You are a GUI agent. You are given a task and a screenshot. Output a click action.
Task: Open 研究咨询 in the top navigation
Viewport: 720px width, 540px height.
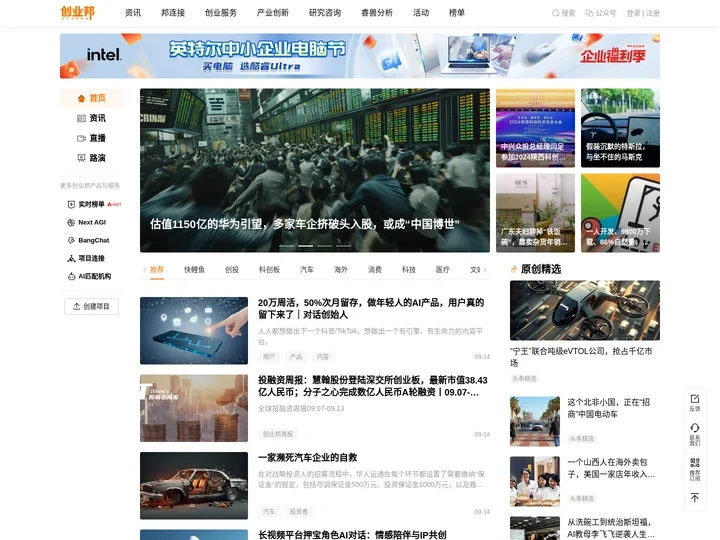click(x=325, y=13)
